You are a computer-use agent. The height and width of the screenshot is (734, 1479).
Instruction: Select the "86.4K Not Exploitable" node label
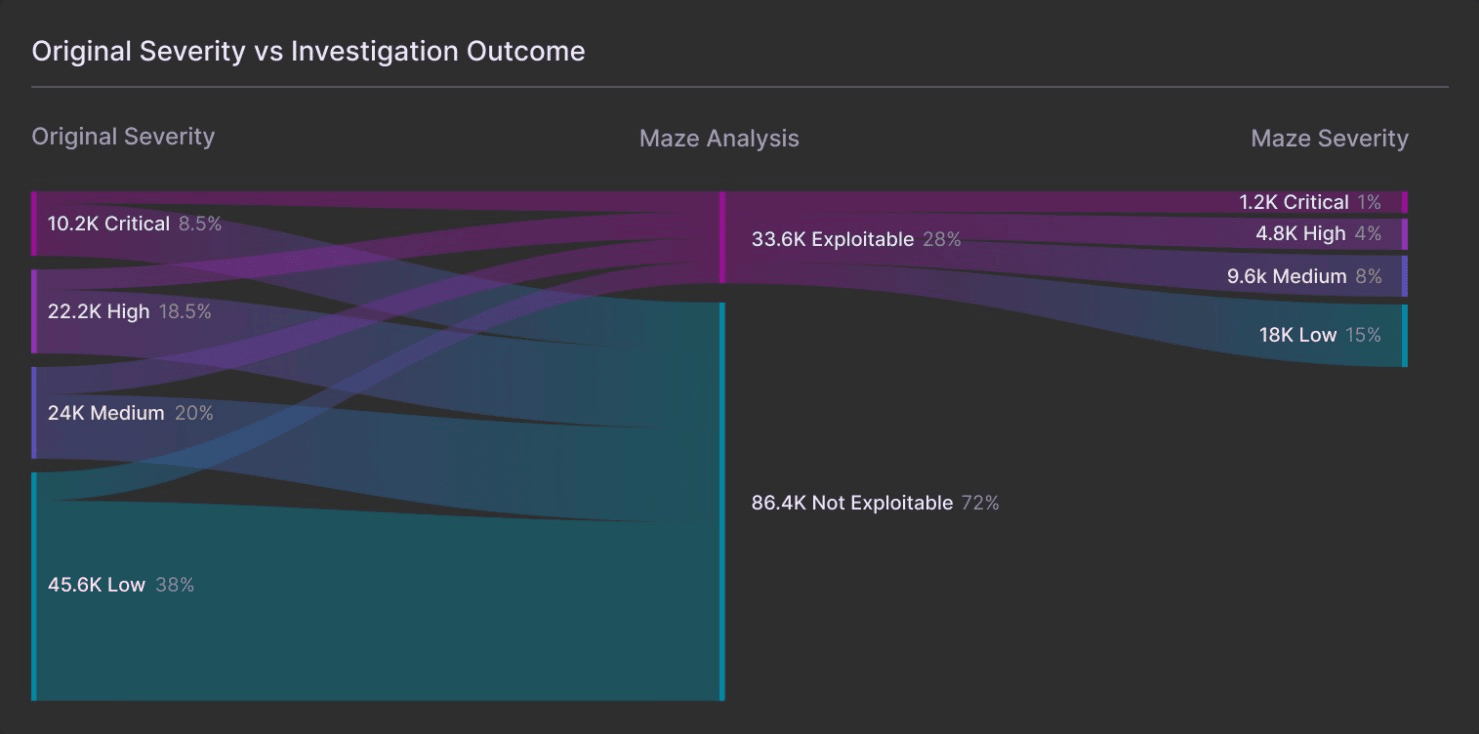coord(852,503)
